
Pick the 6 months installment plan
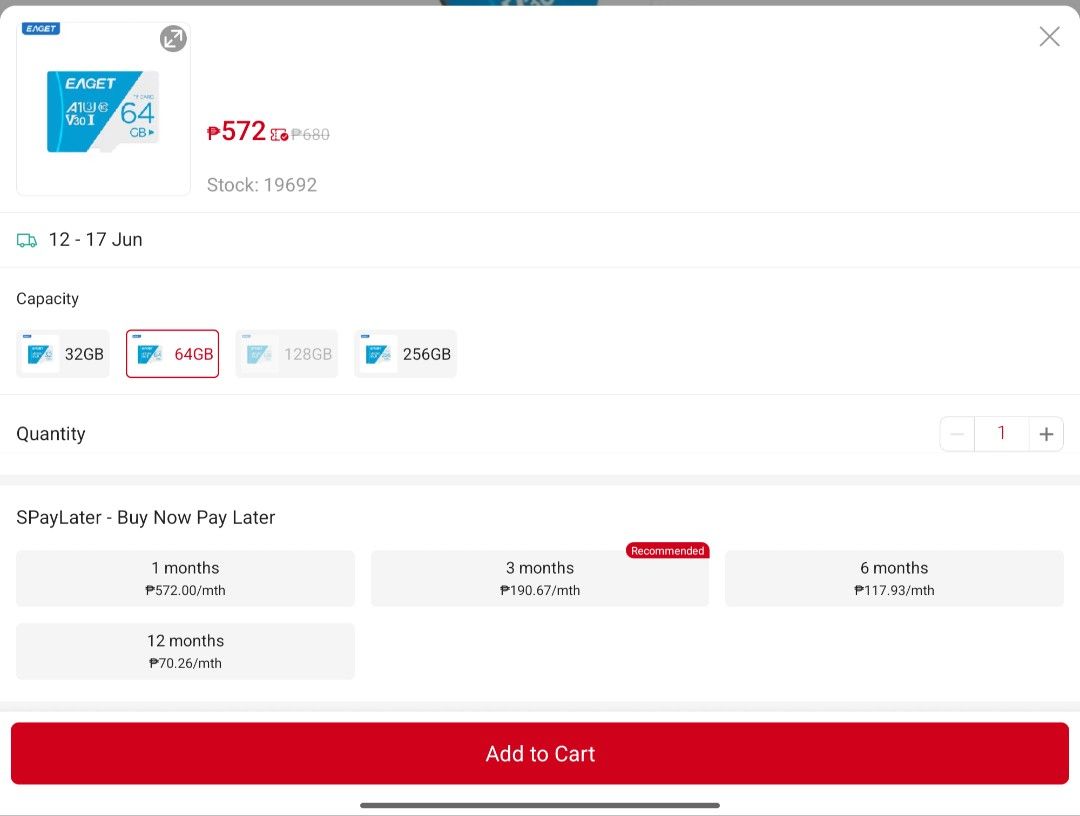click(x=894, y=578)
